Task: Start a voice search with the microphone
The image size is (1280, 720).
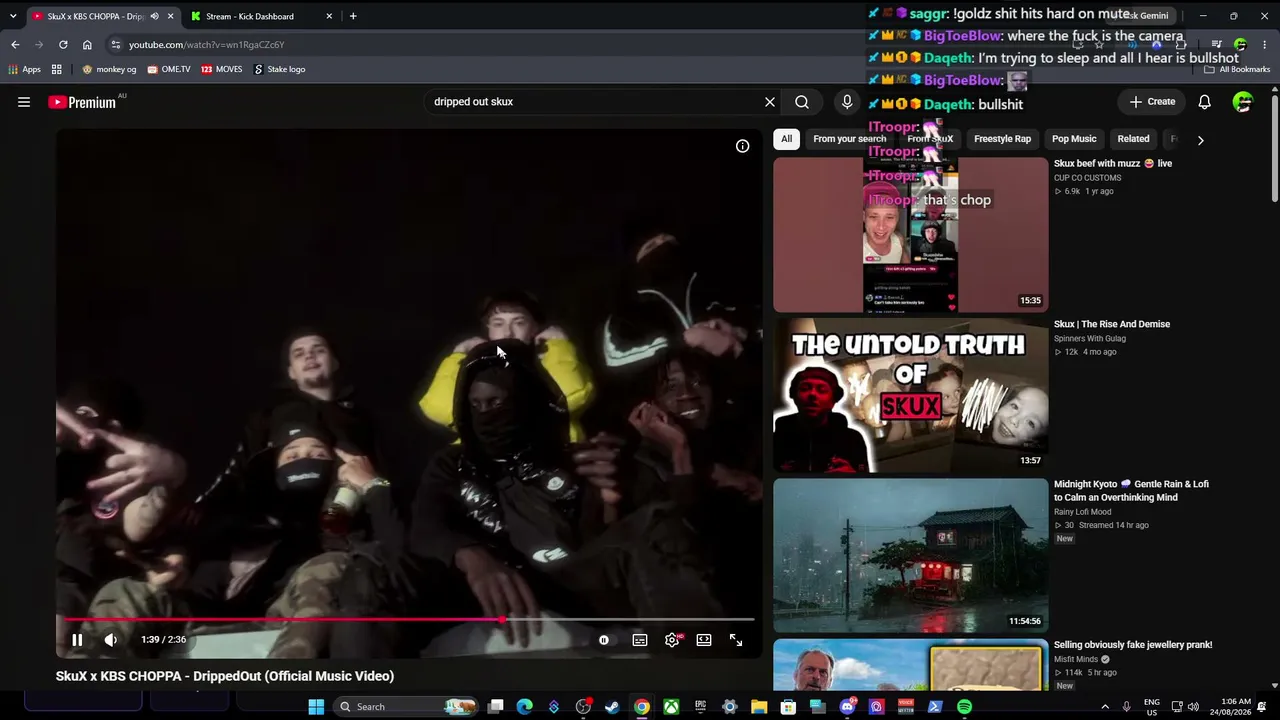Action: (847, 102)
